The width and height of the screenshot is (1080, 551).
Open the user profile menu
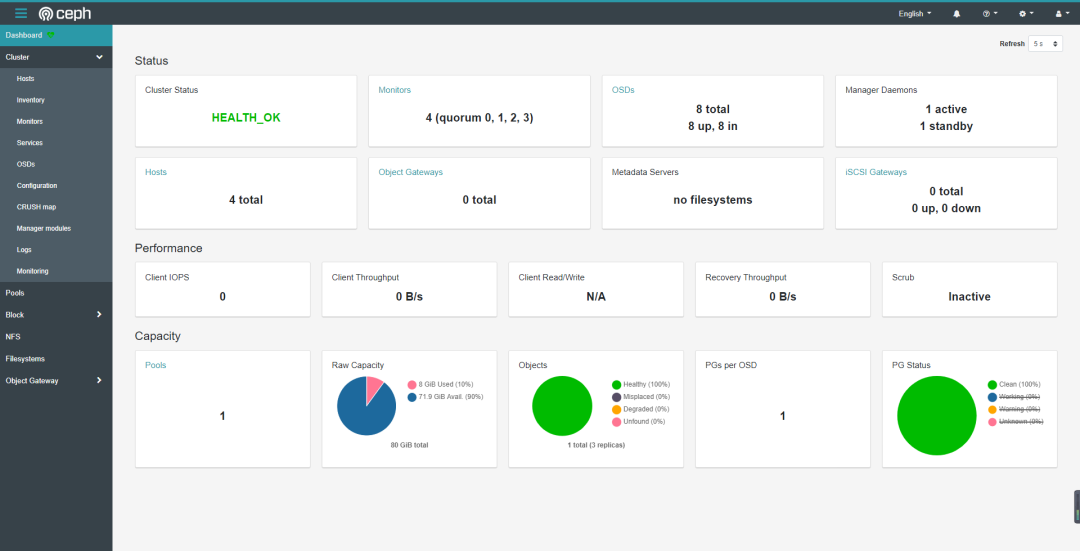(1062, 14)
